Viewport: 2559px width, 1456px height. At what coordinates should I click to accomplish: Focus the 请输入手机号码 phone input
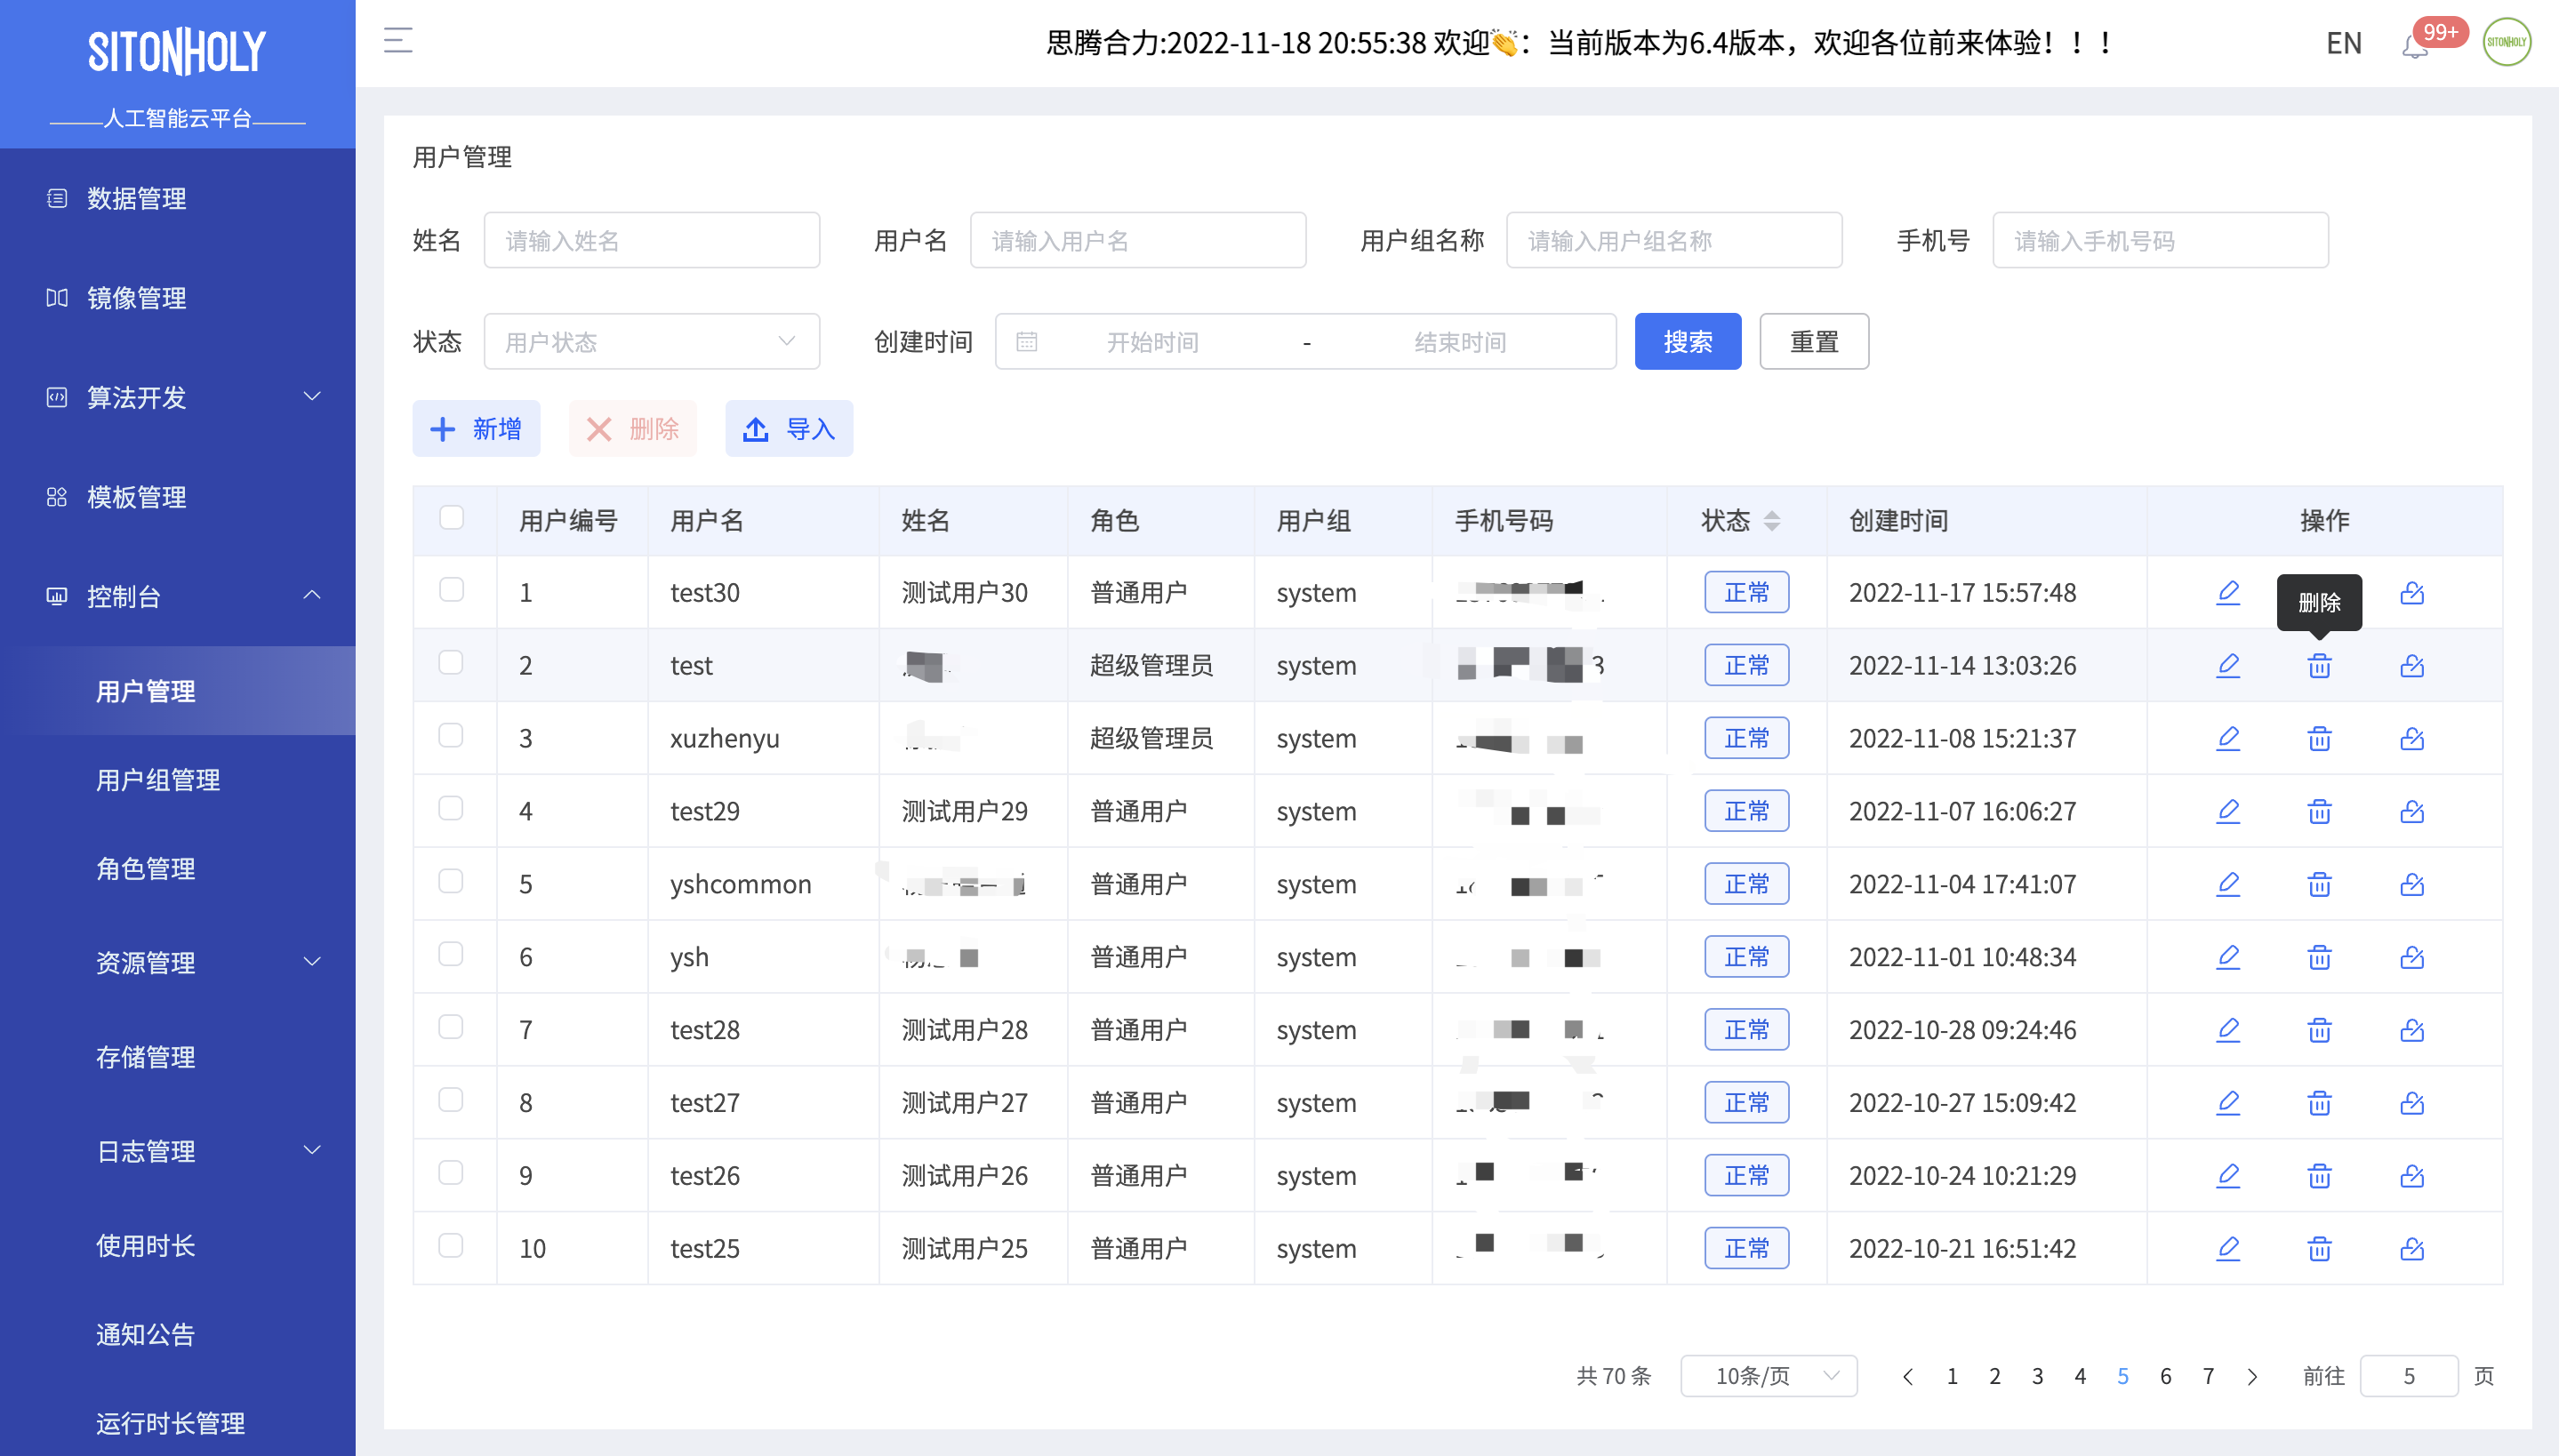[2160, 240]
